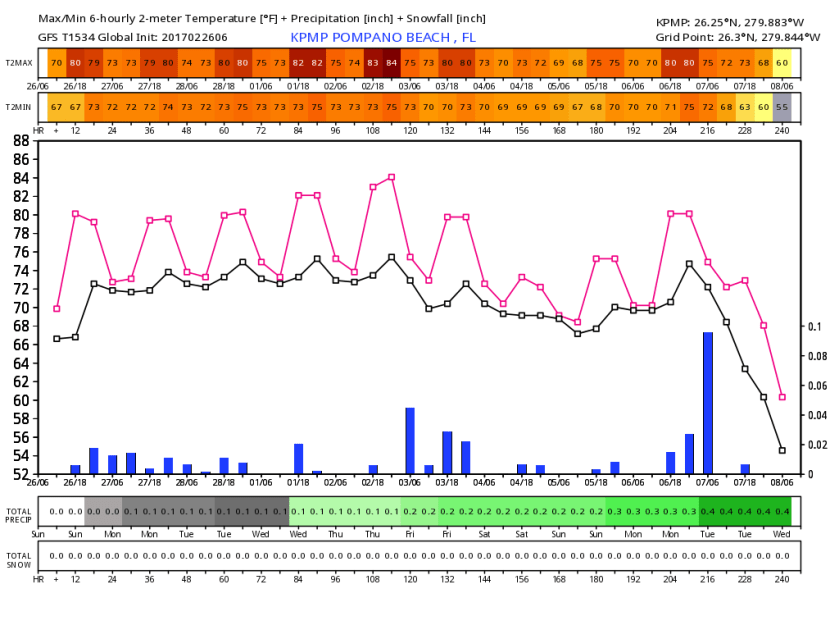The image size is (839, 630).
Task: Click the last pink max-temperature marker on the right
Action: tap(782, 397)
